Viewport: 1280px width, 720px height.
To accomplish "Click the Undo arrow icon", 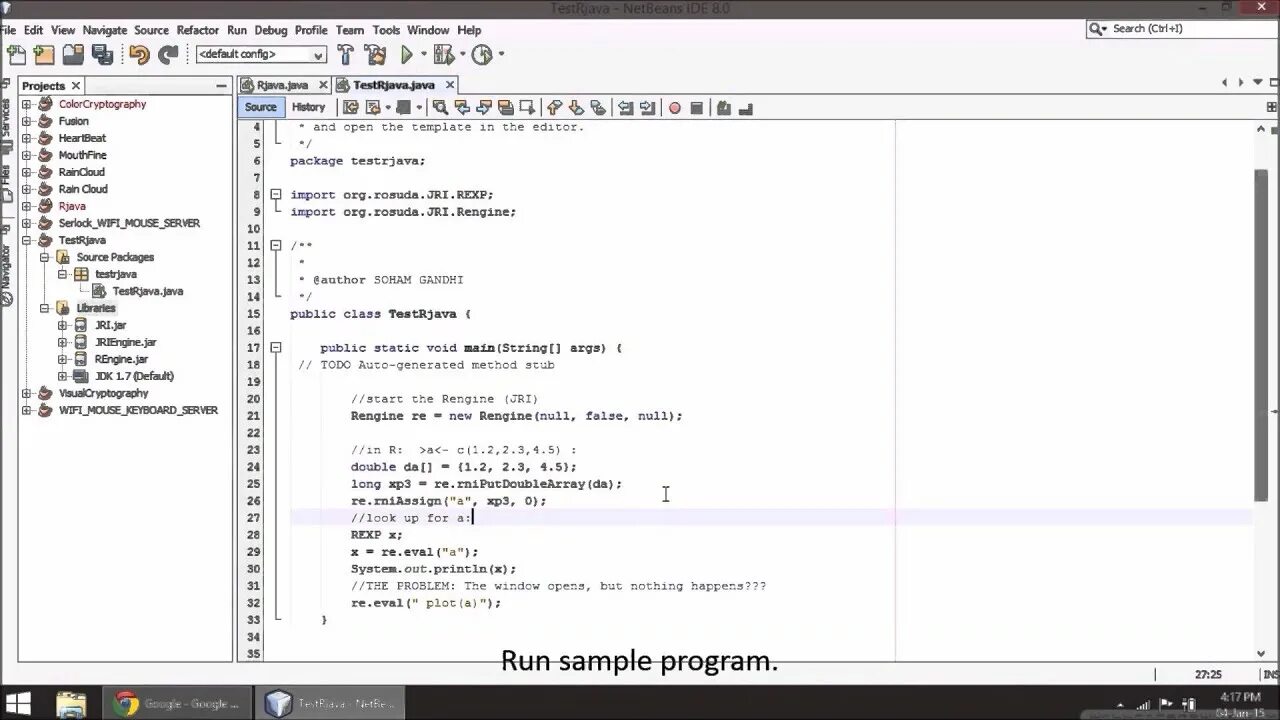I will (139, 55).
